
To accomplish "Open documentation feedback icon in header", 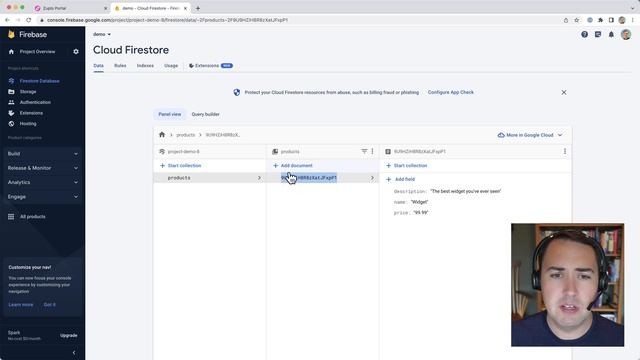I will tap(598, 35).
